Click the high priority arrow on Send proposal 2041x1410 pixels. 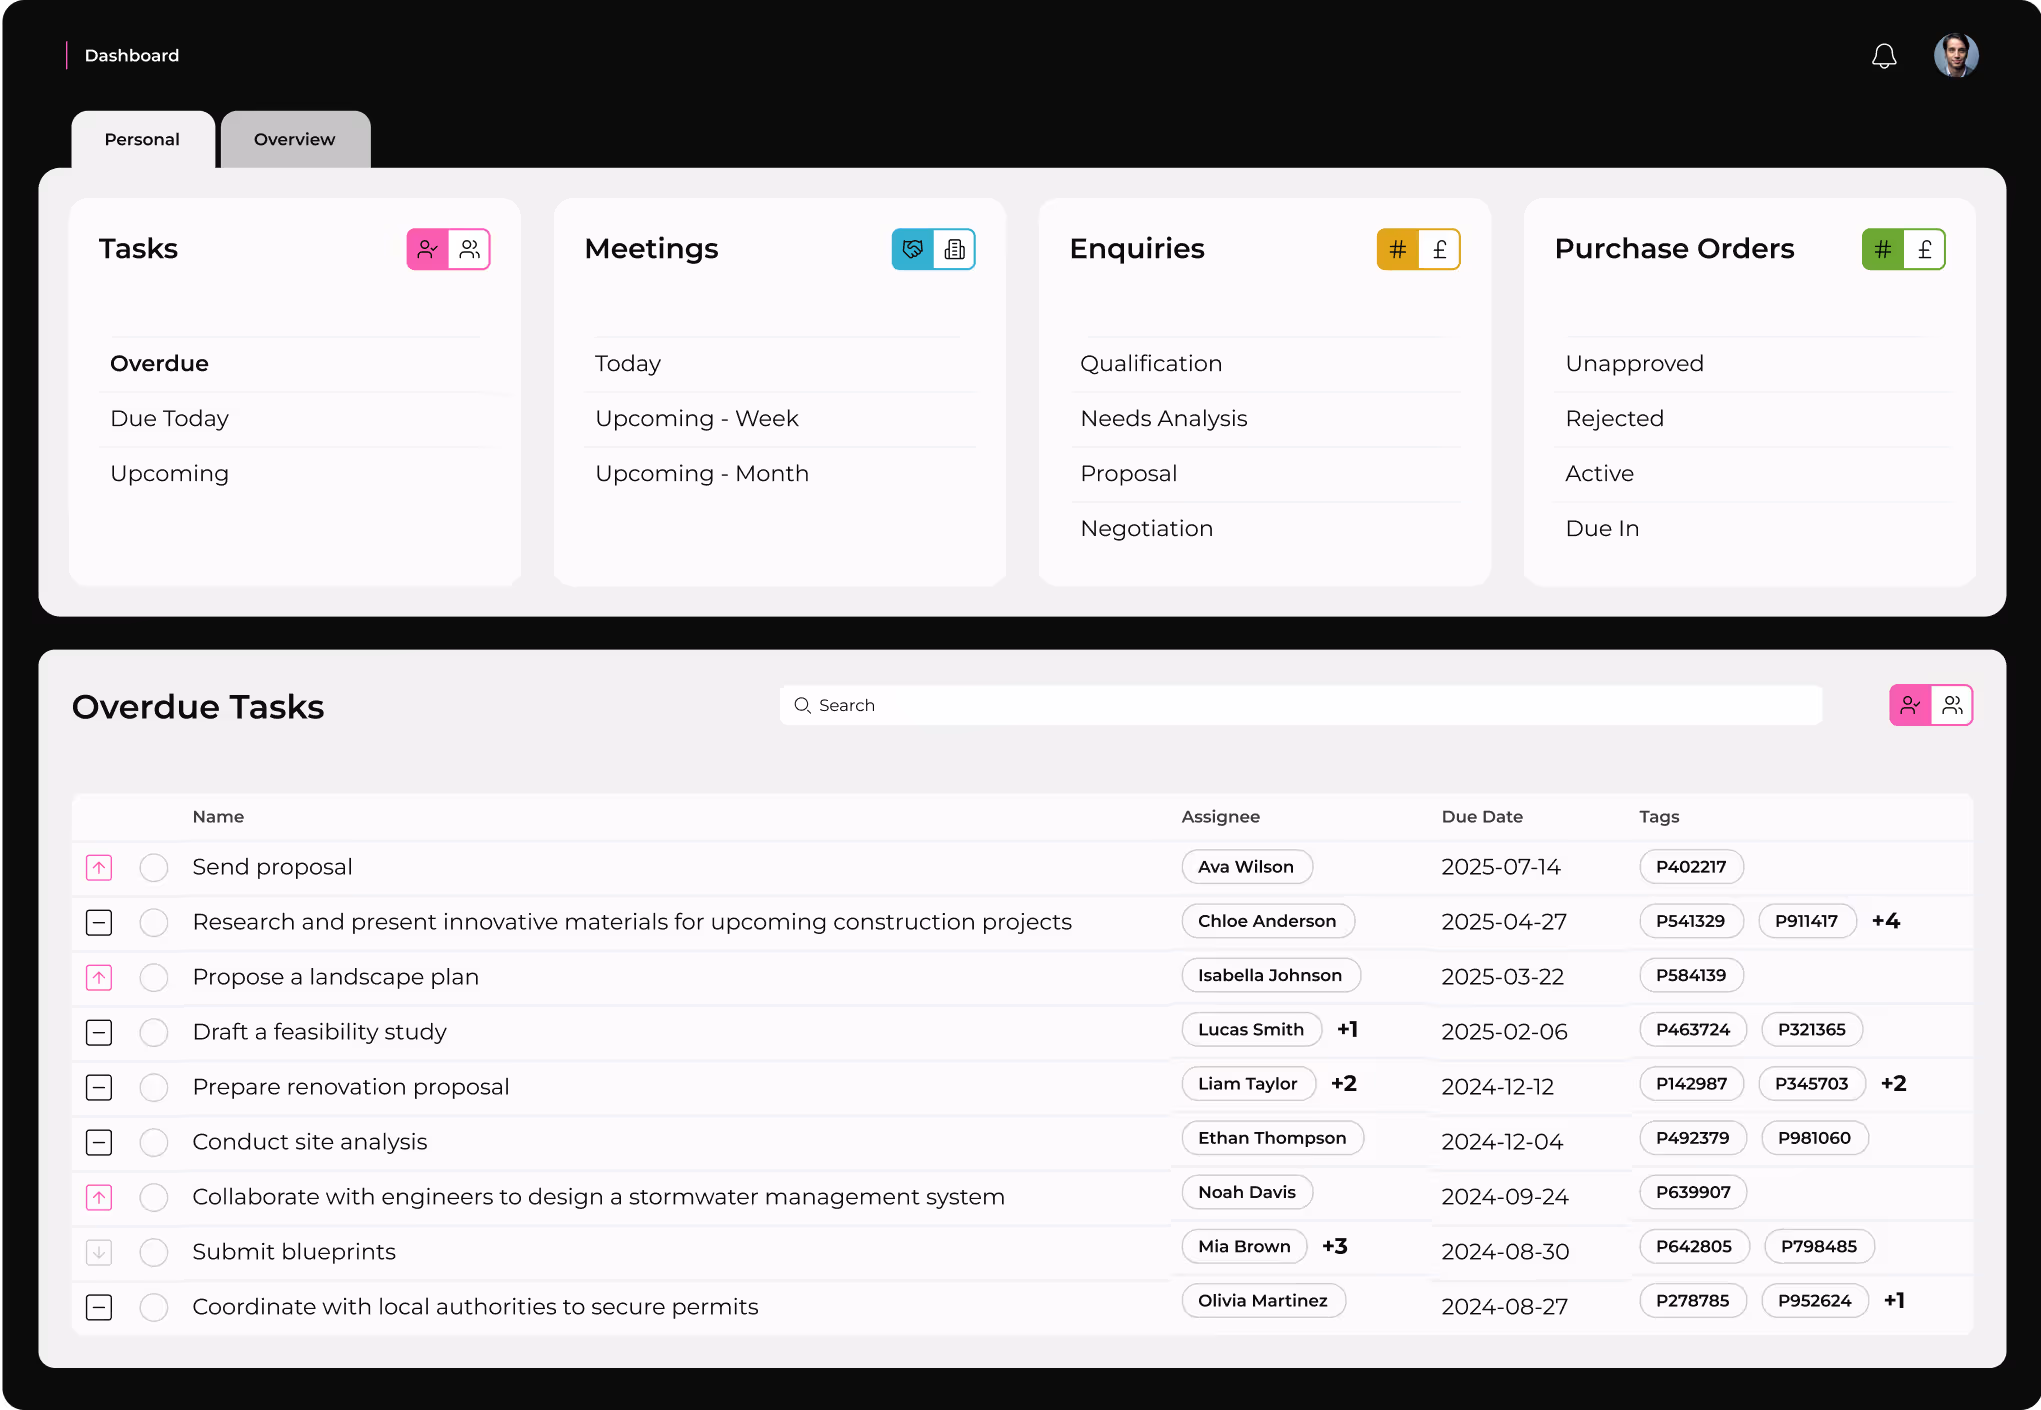(99, 867)
